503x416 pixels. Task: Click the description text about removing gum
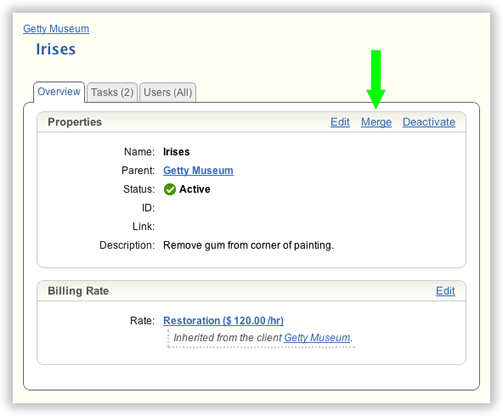point(248,245)
